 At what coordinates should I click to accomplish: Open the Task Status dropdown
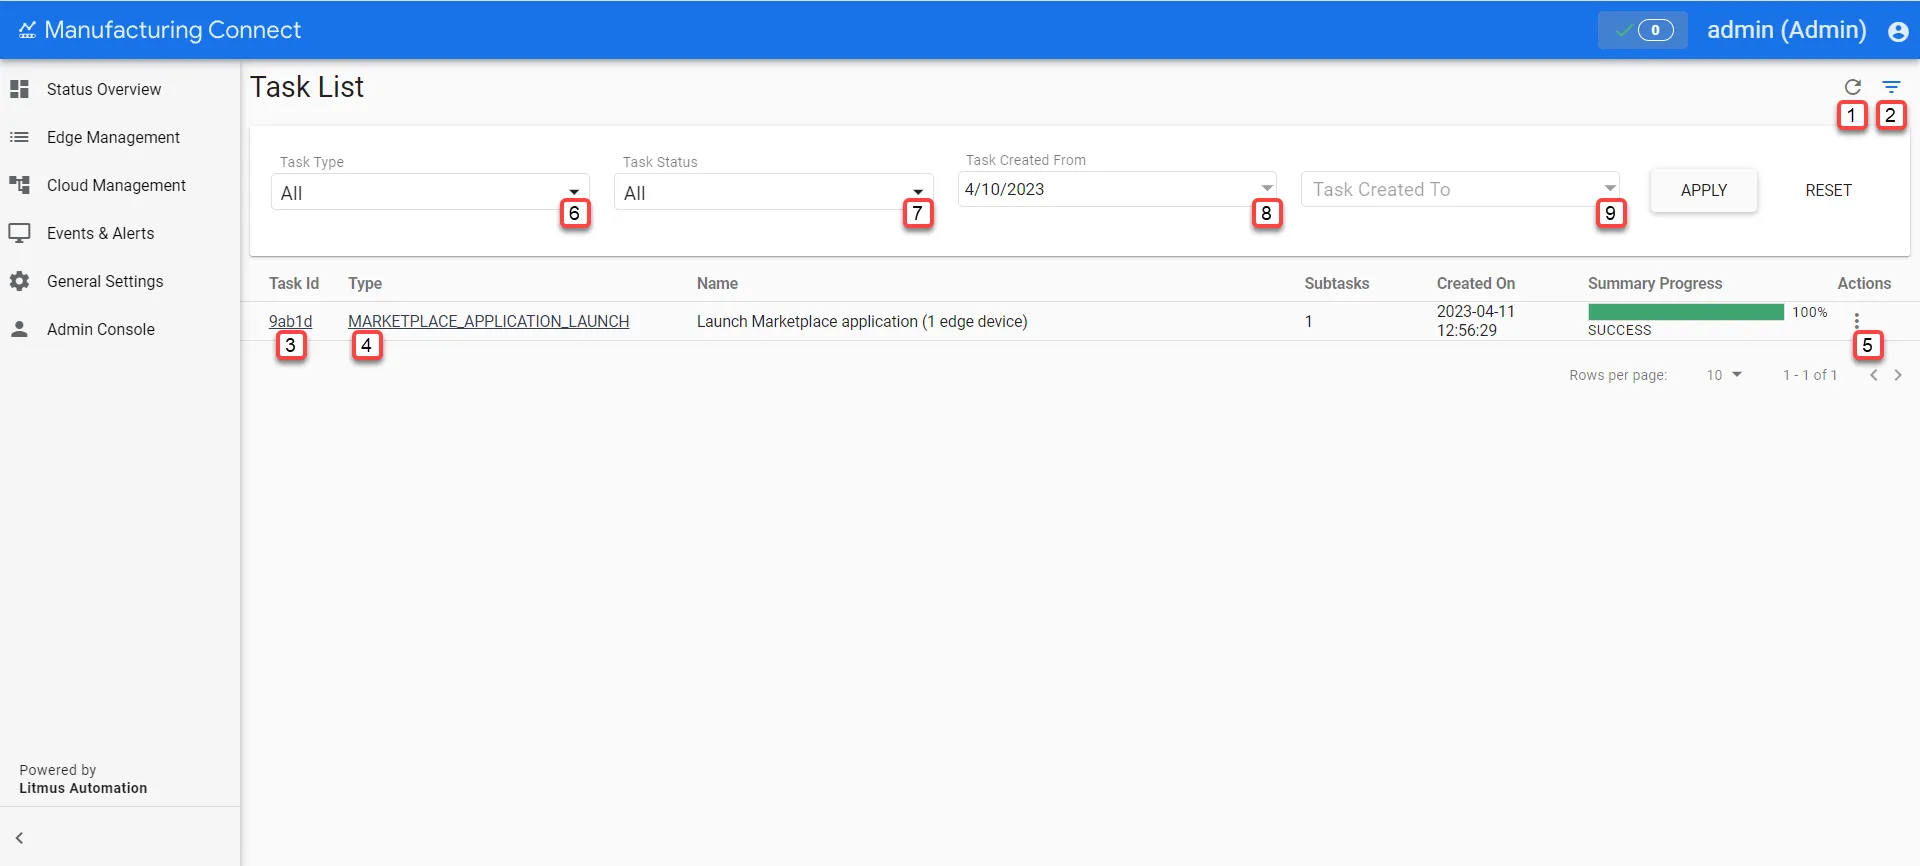tap(774, 192)
